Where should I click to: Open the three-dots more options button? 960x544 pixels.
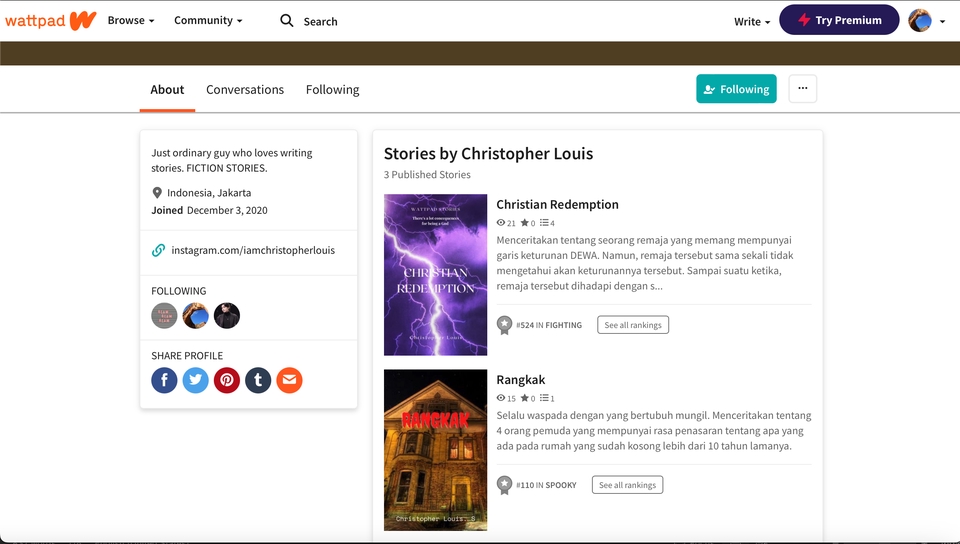pos(802,89)
